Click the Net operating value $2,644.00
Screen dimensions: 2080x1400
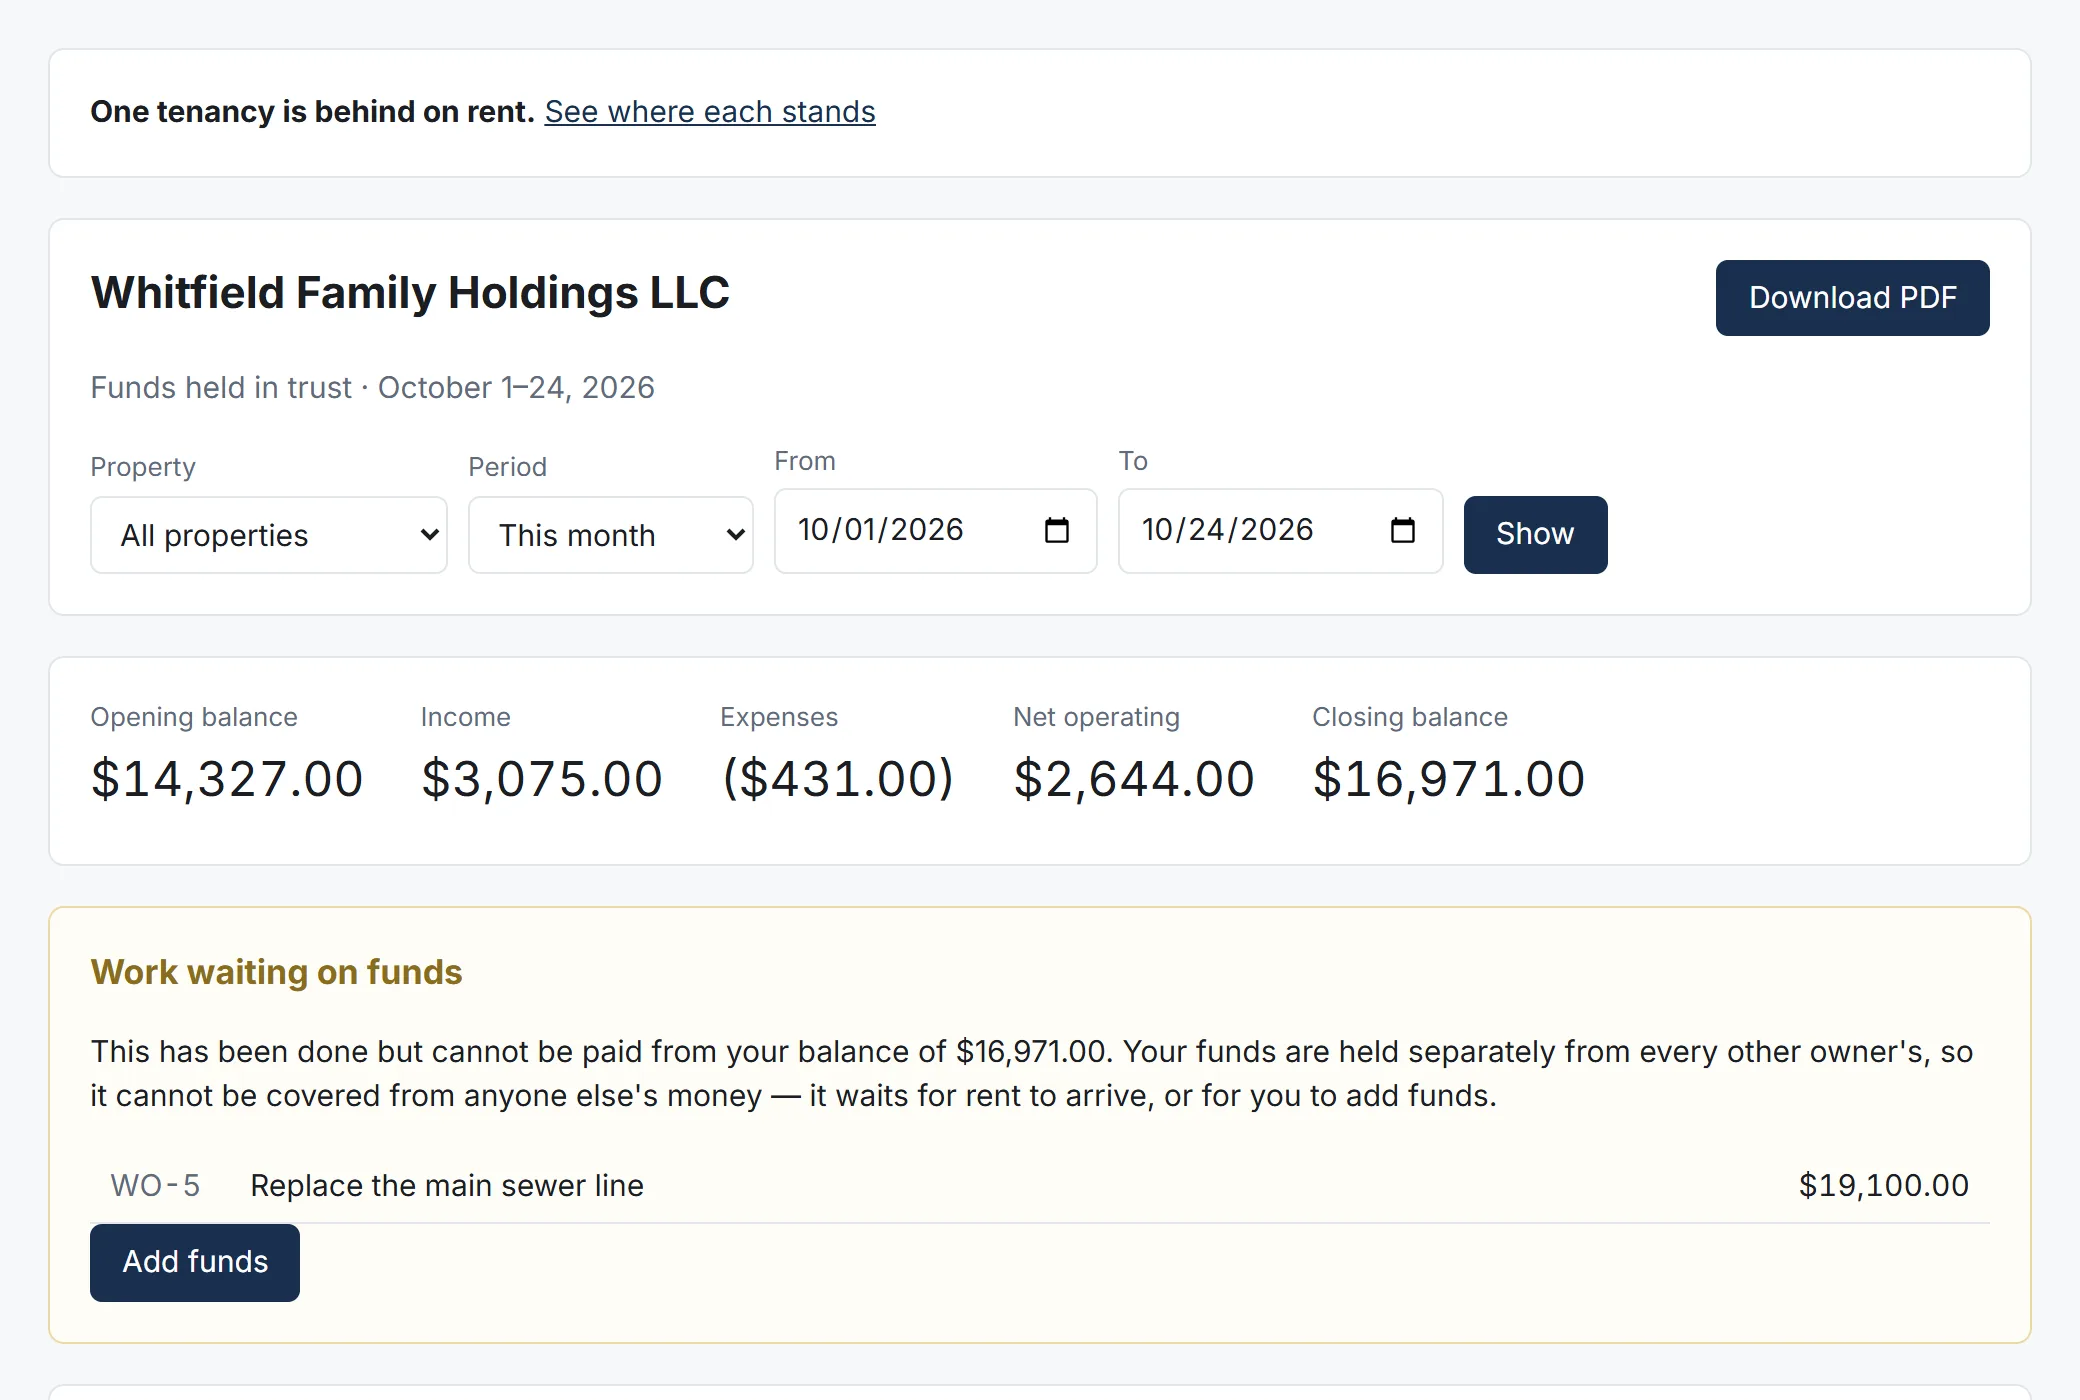click(x=1134, y=779)
